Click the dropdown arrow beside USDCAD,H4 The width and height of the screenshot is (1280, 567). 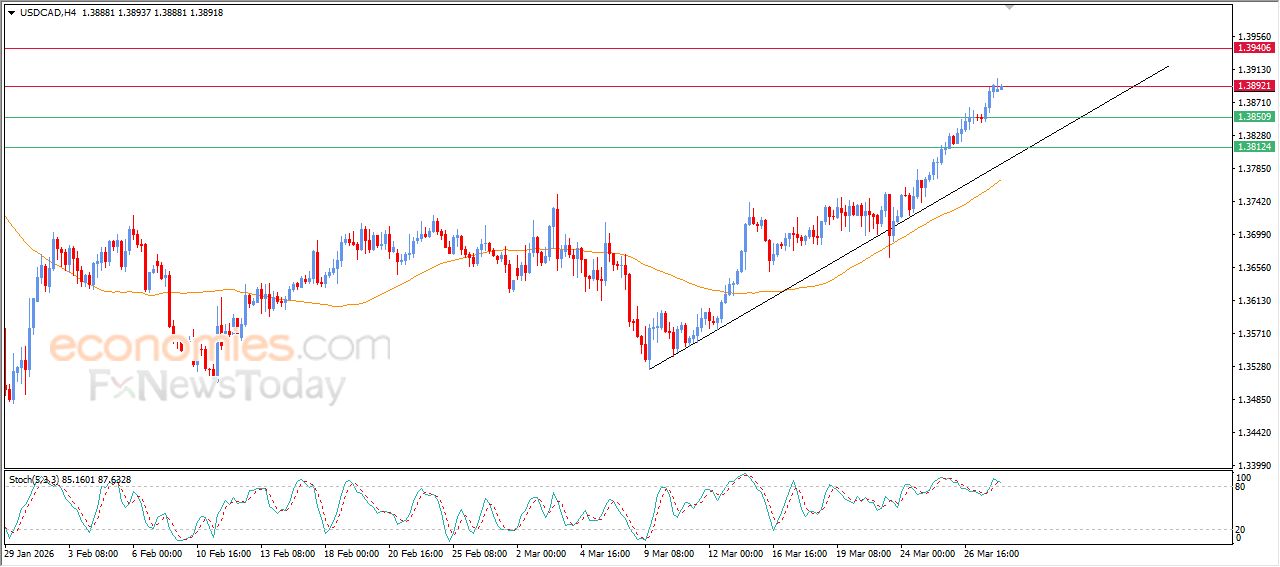(11, 12)
